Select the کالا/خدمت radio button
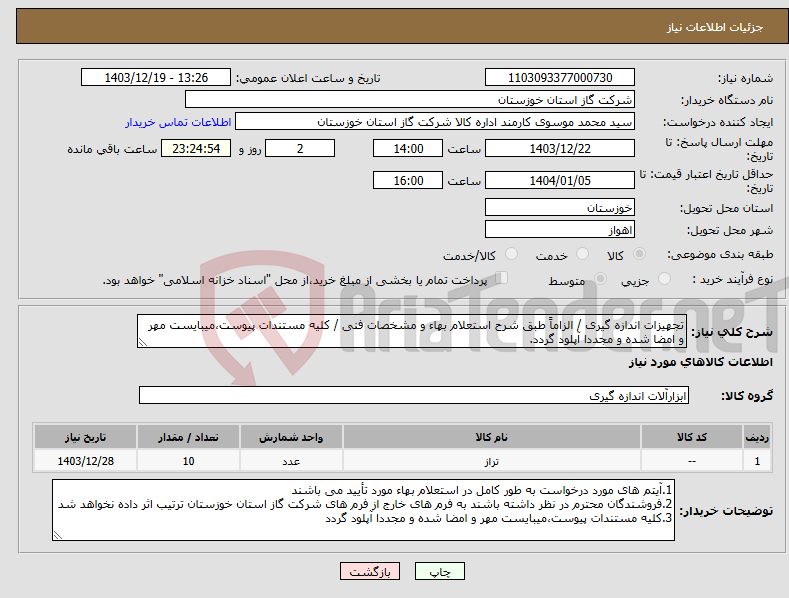 [511, 254]
